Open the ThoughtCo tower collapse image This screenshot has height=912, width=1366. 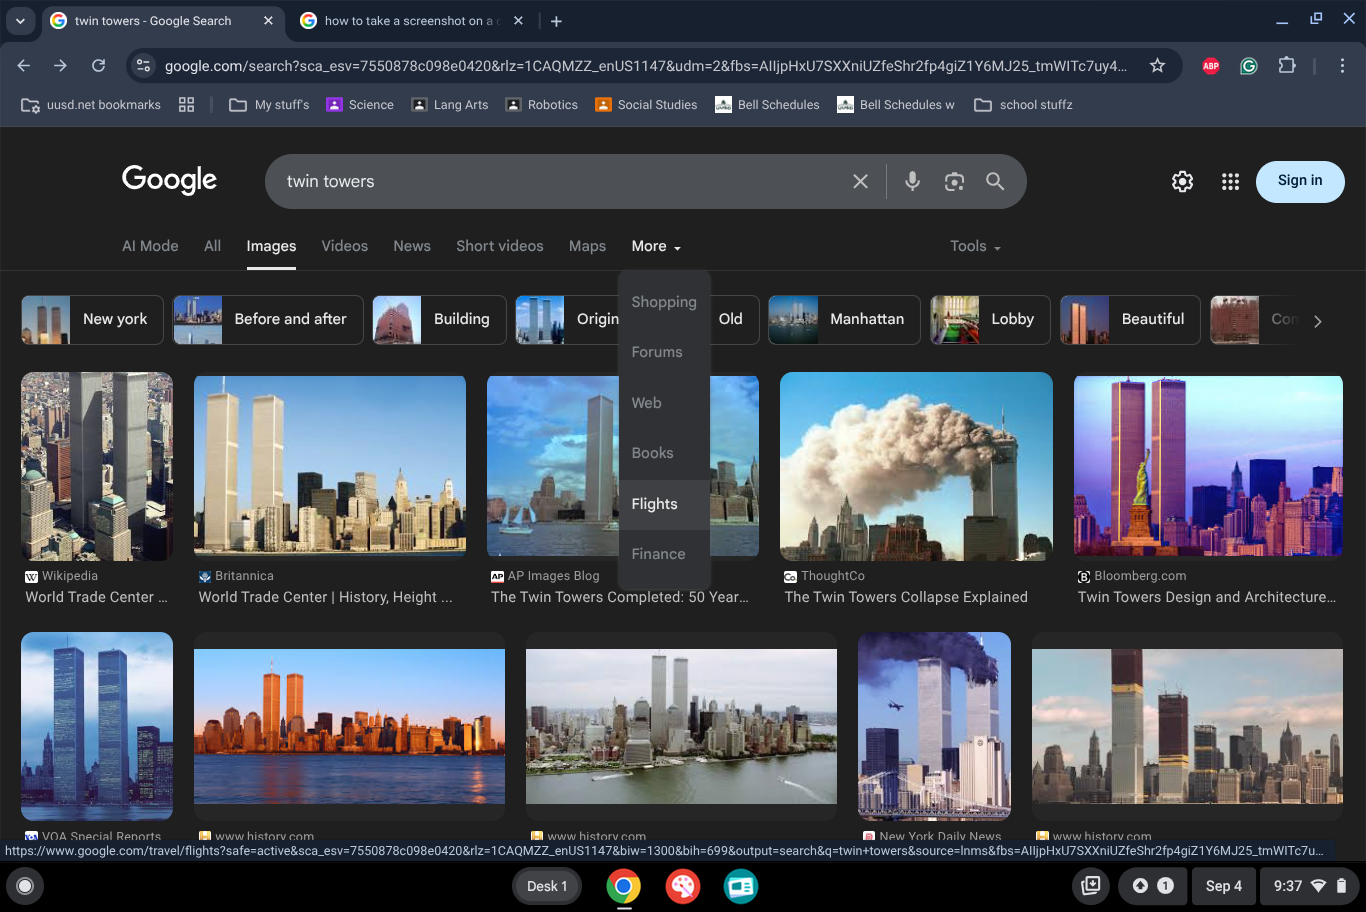(x=915, y=466)
